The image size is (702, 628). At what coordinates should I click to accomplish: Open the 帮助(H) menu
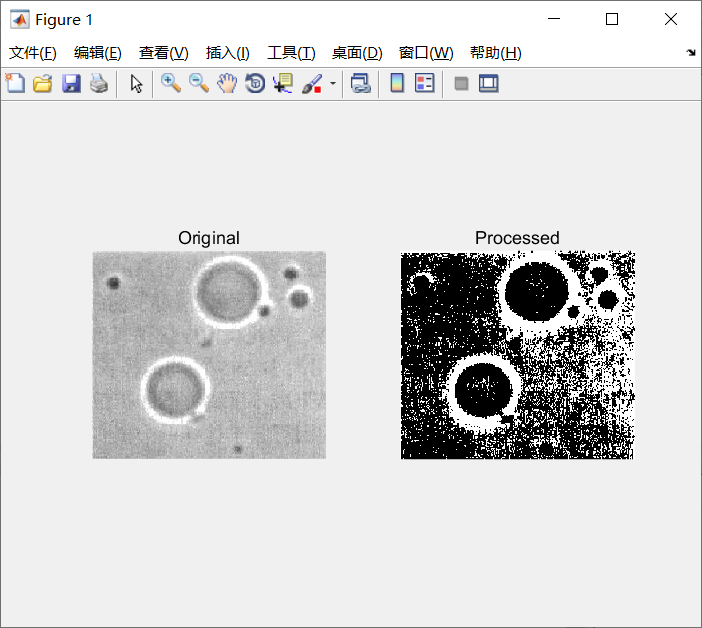pyautogui.click(x=496, y=53)
